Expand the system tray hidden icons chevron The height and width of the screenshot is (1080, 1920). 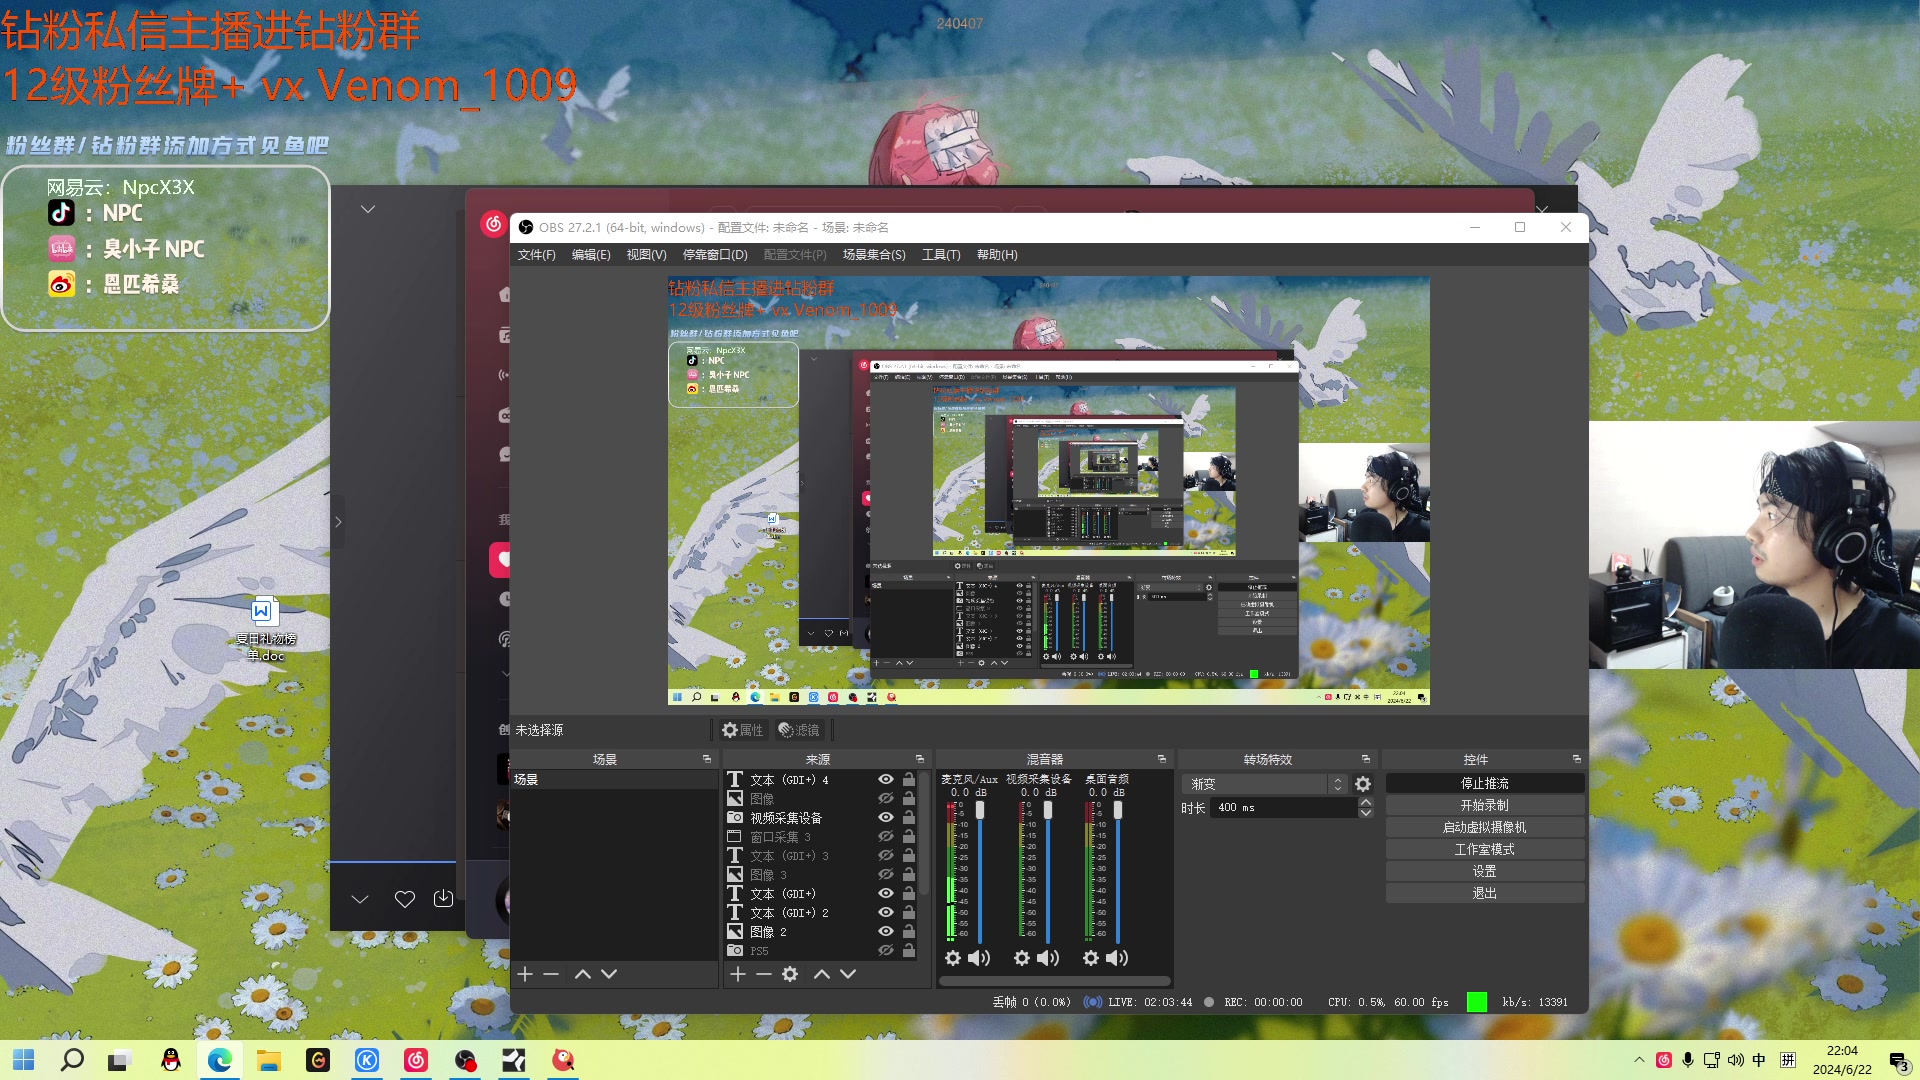click(1639, 1060)
